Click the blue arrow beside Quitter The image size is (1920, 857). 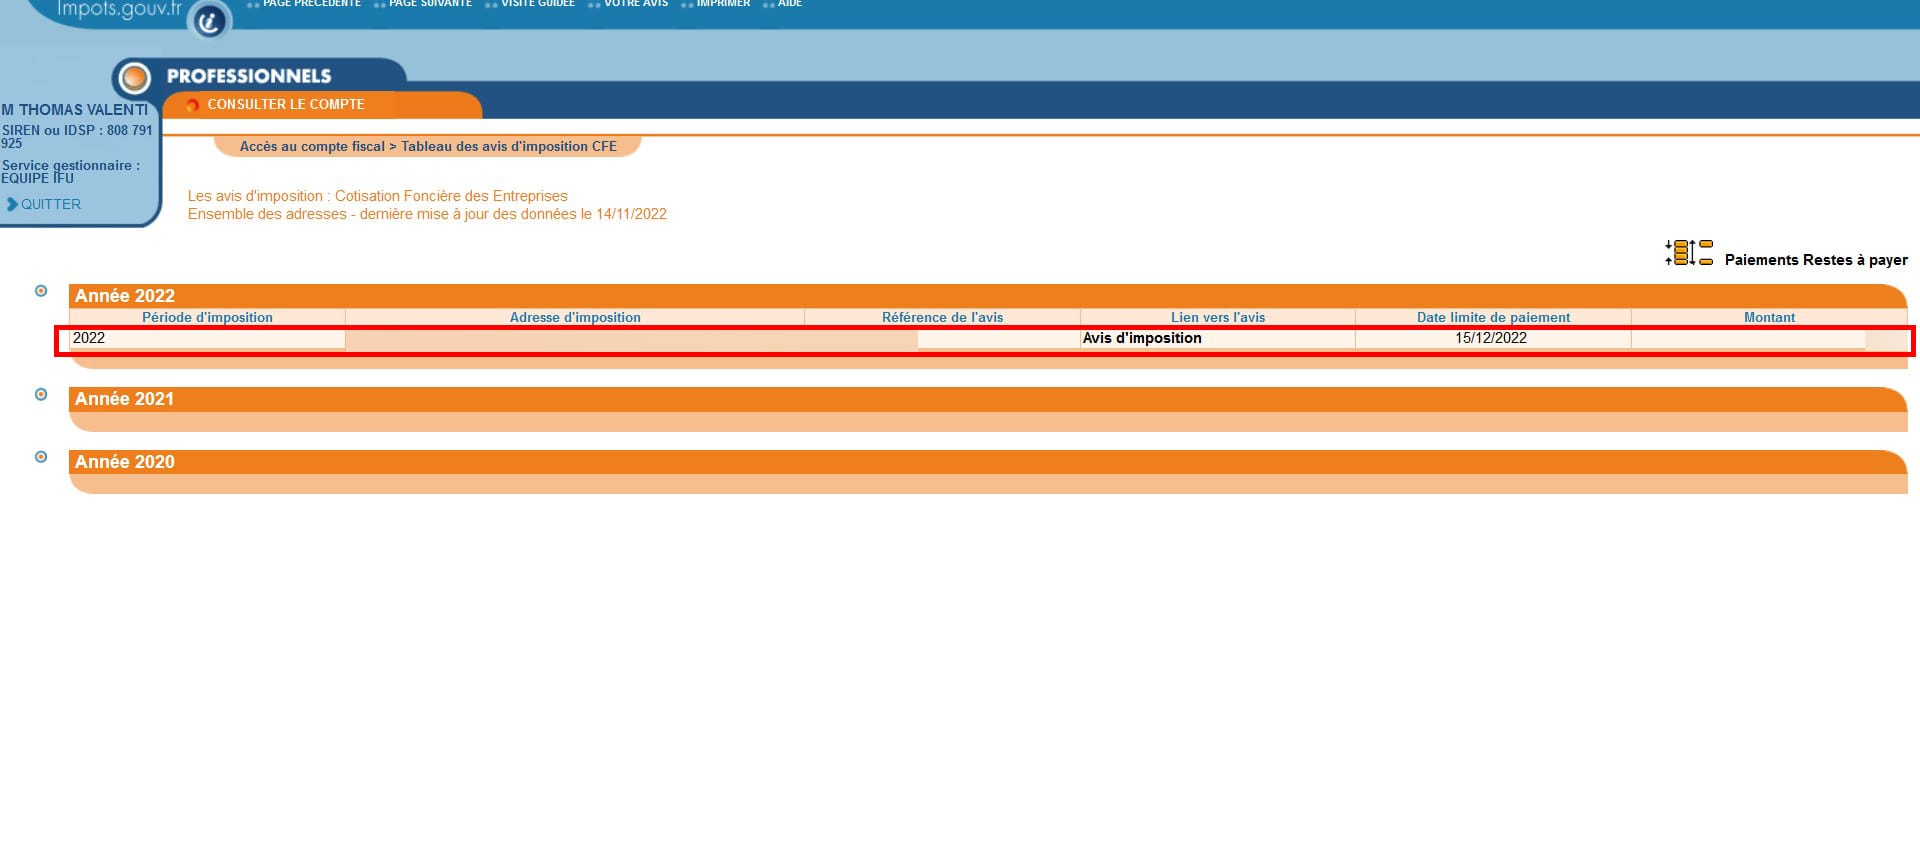coord(12,204)
